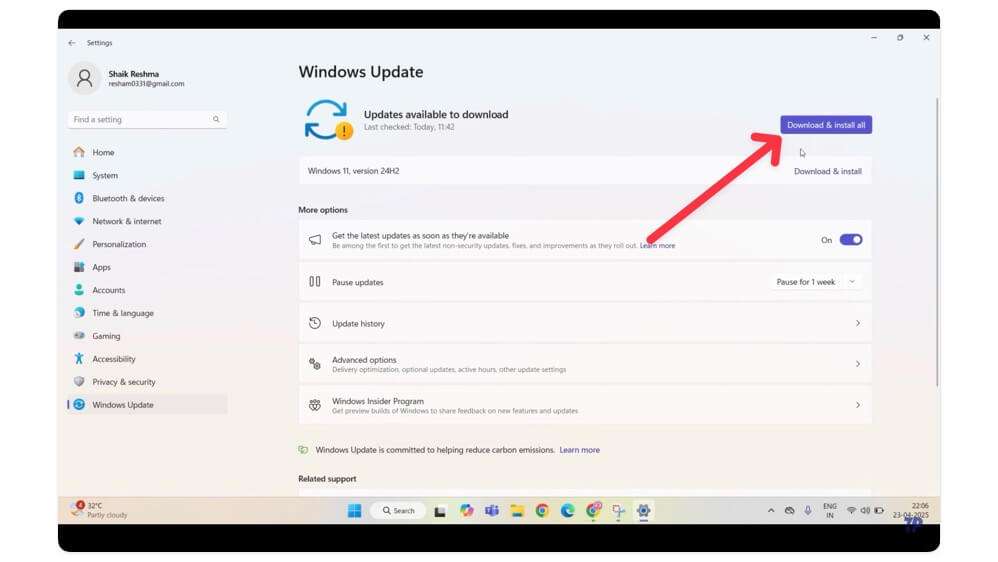Click the megaphone icon for latest updates
998x562 pixels.
click(315, 240)
